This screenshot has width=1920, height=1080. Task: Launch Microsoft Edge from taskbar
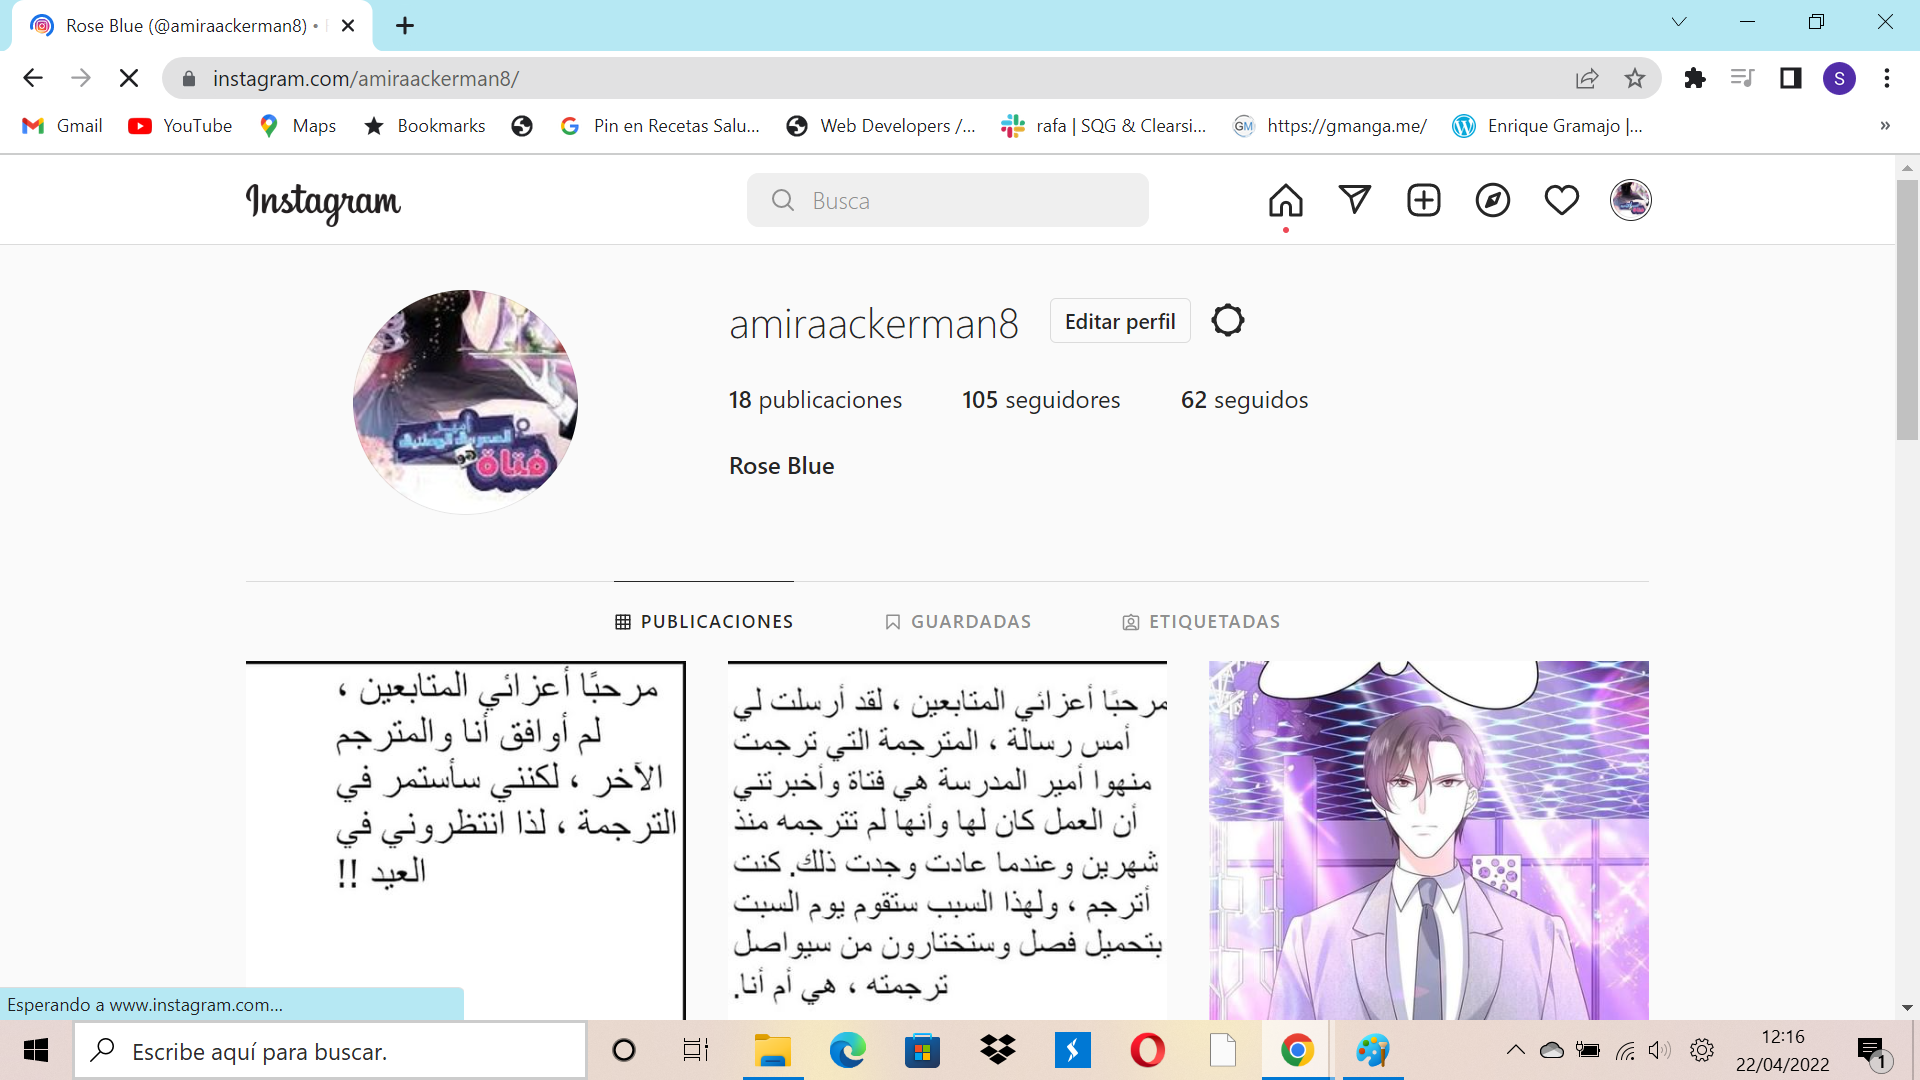[848, 1050]
